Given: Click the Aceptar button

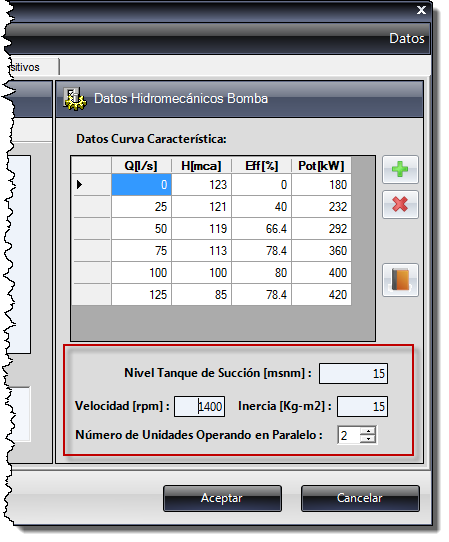Looking at the screenshot, I should tap(222, 498).
